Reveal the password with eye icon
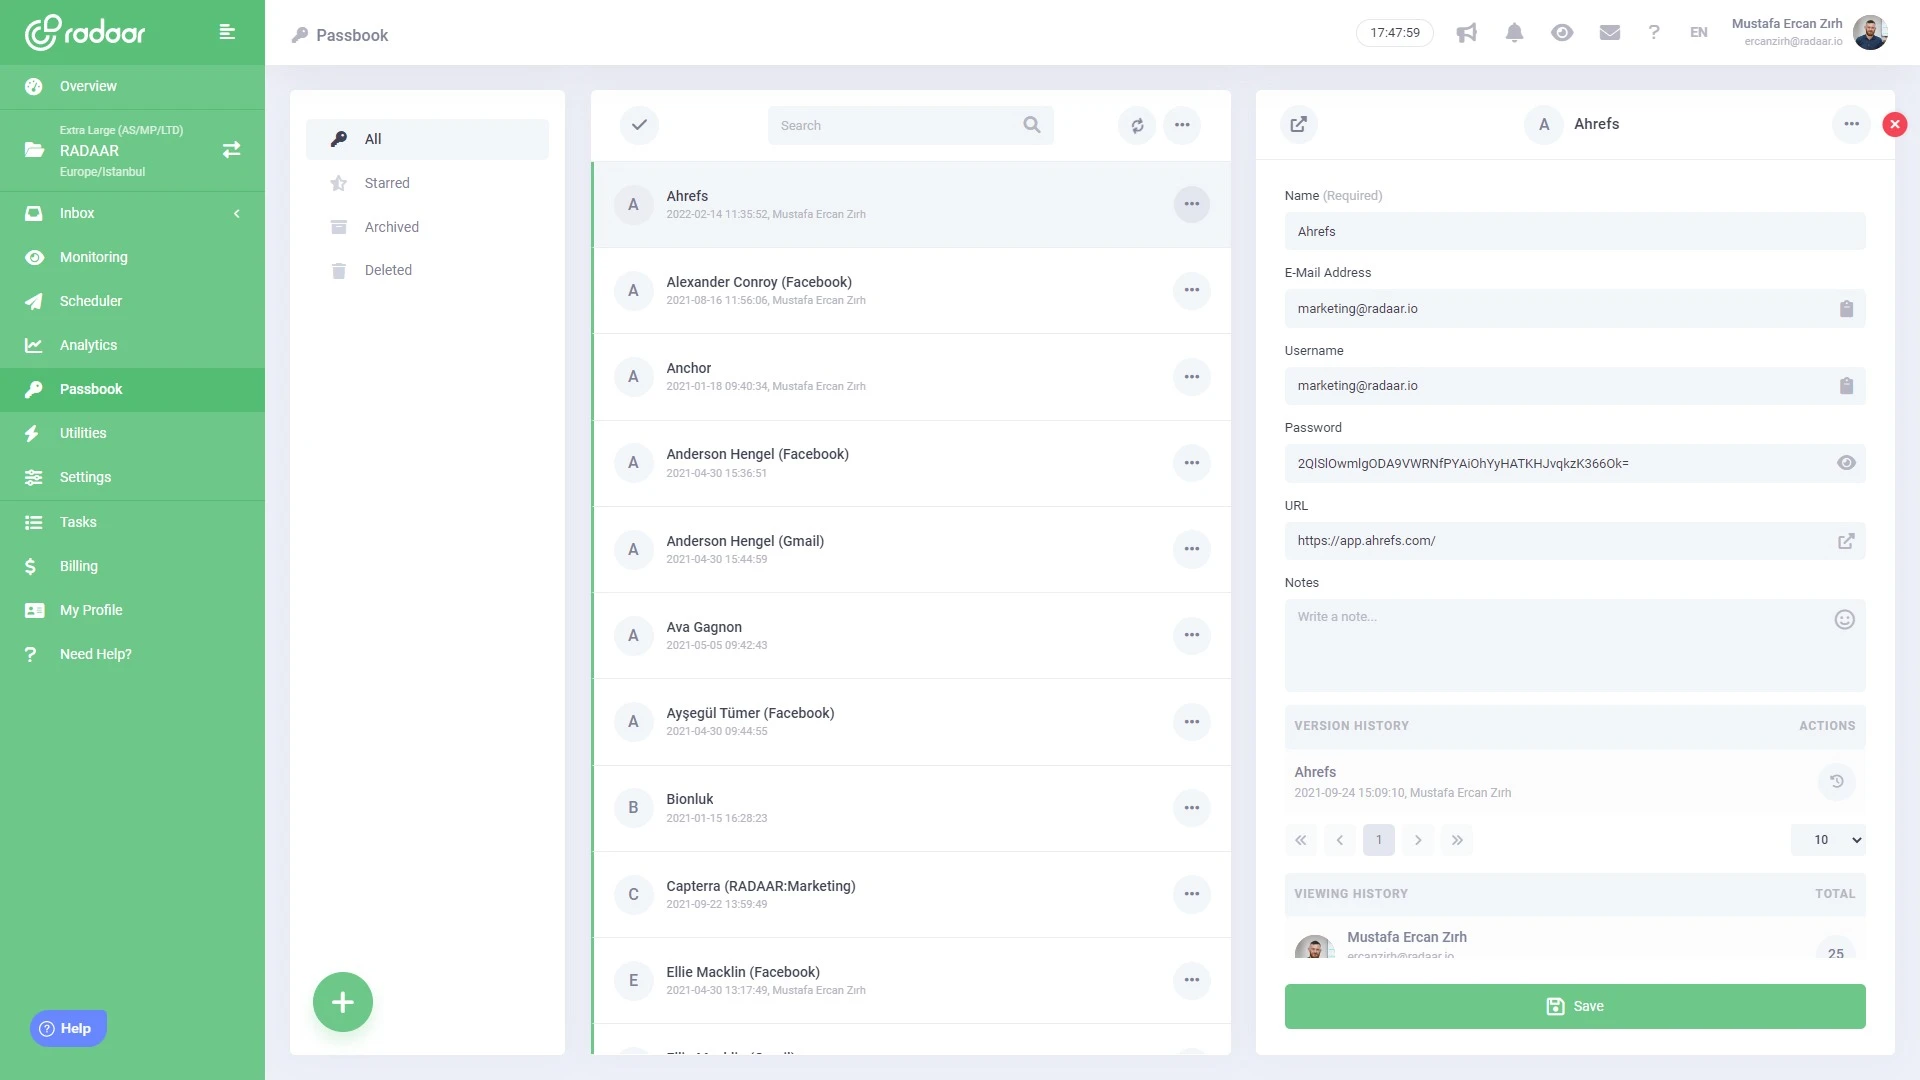The width and height of the screenshot is (1920, 1080). pyautogui.click(x=1846, y=463)
